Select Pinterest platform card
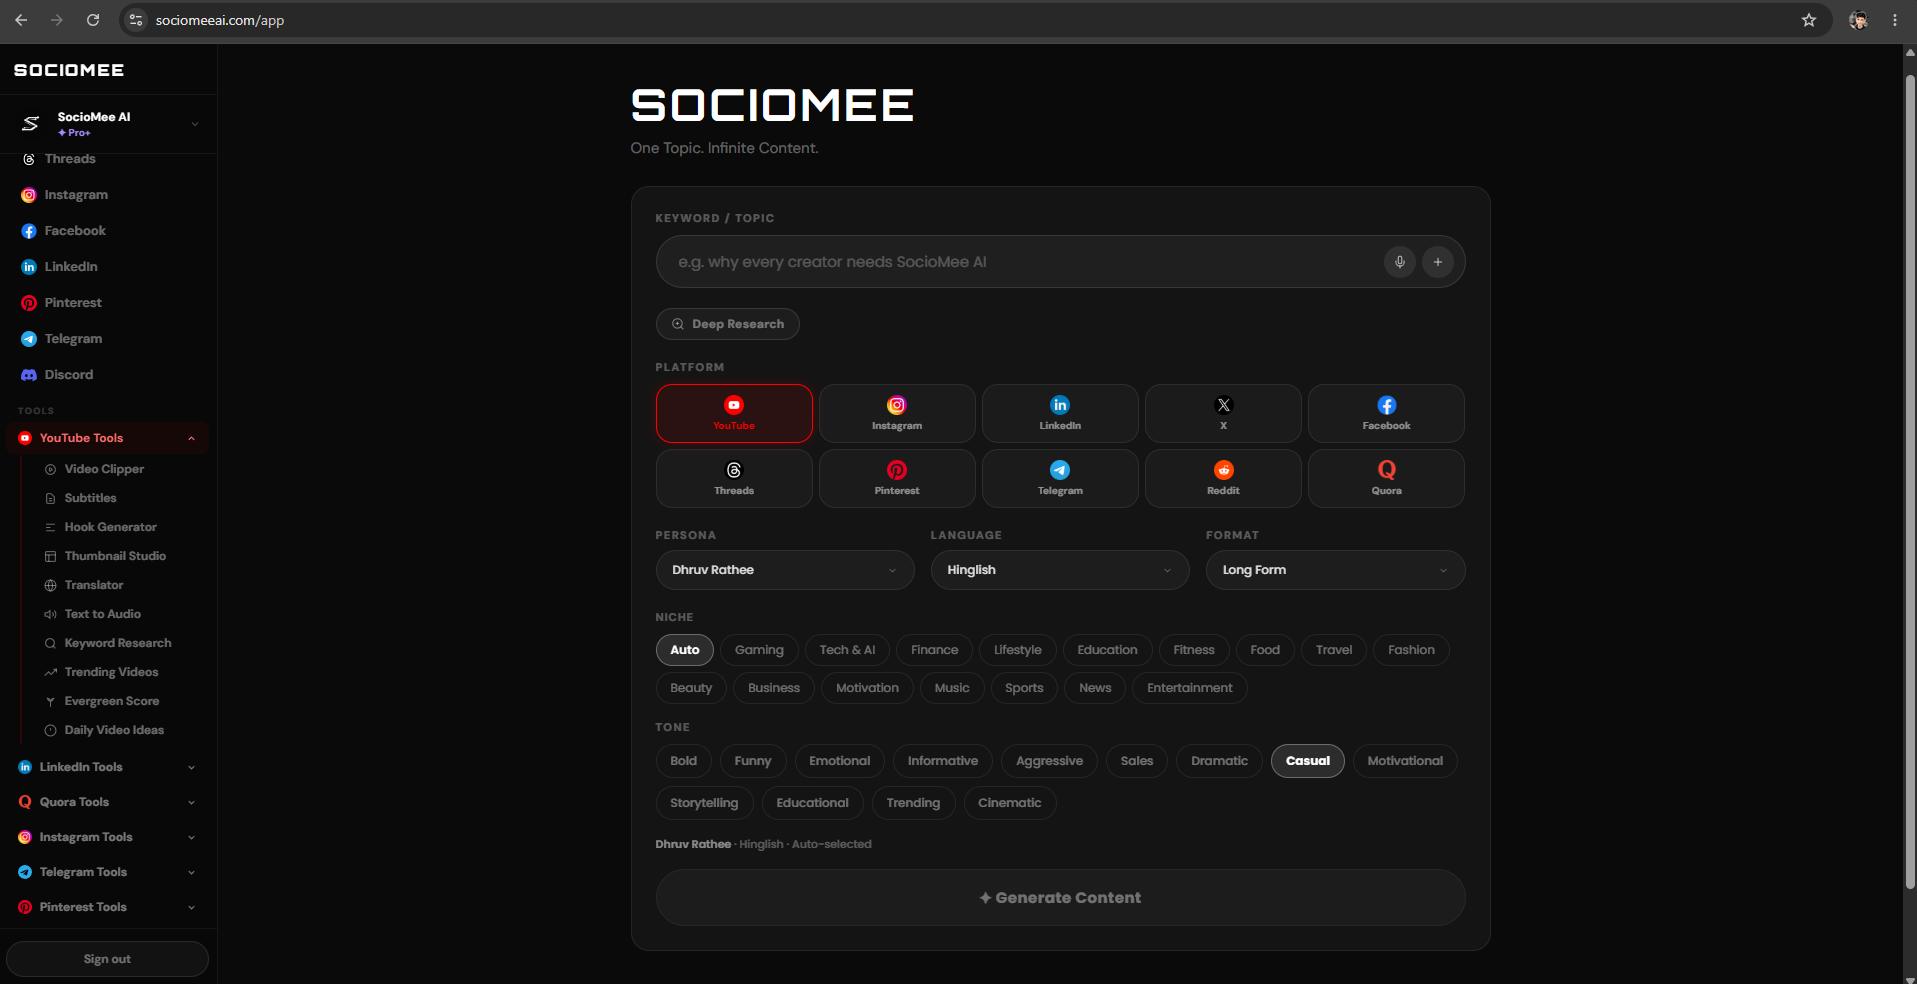Image resolution: width=1917 pixels, height=984 pixels. tap(897, 478)
